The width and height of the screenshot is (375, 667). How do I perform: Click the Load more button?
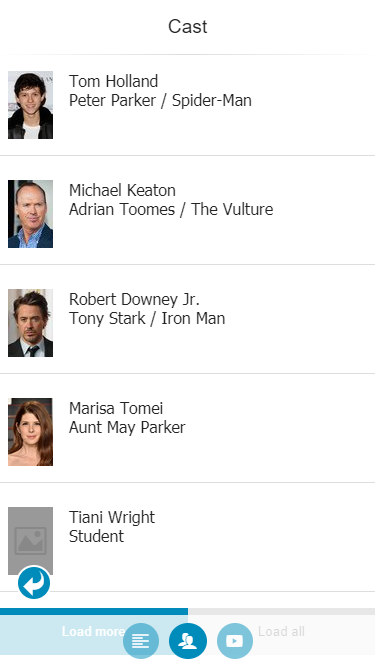94,632
